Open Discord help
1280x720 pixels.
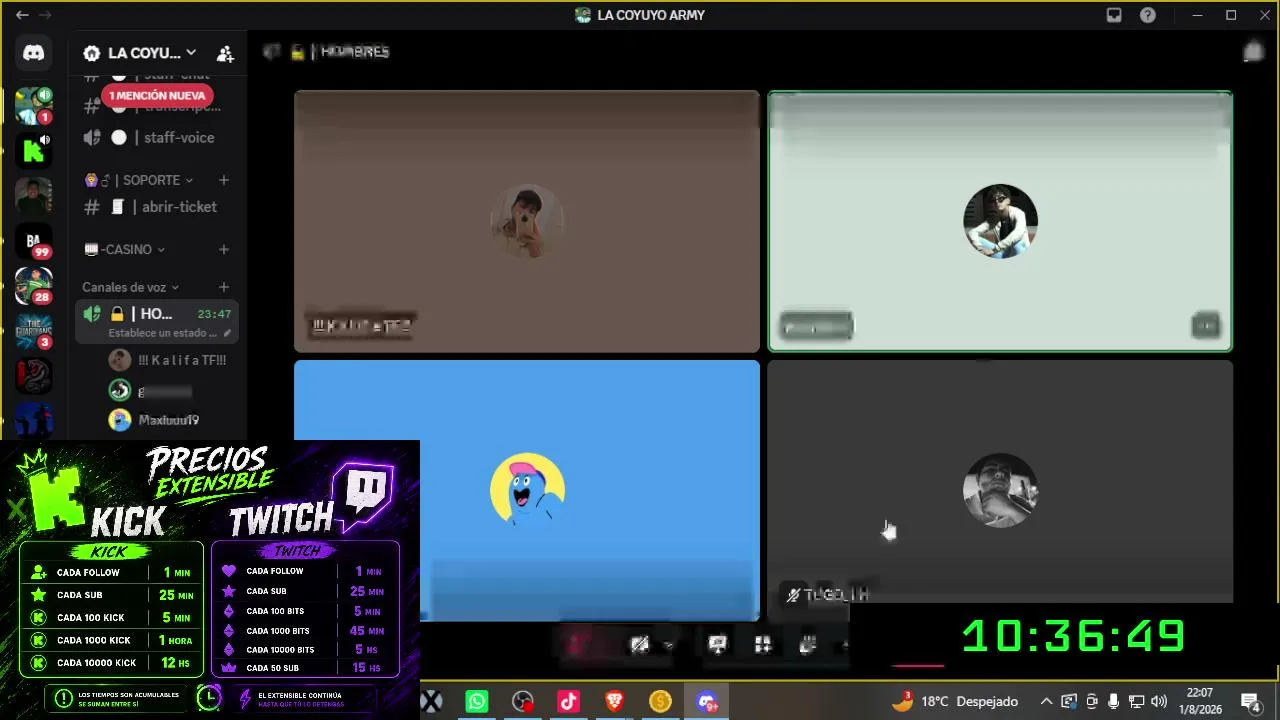[1148, 15]
